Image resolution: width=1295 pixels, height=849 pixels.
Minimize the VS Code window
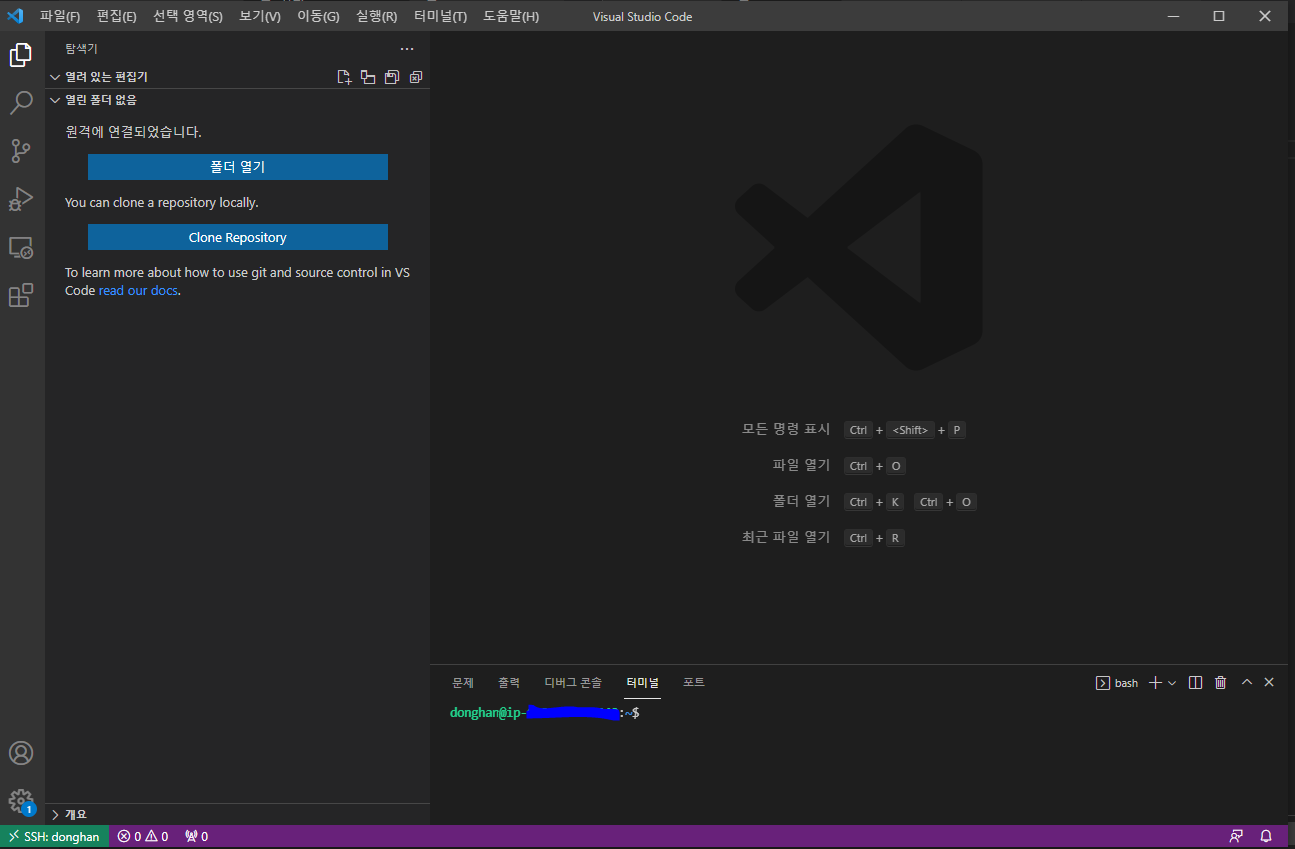[x=1172, y=16]
